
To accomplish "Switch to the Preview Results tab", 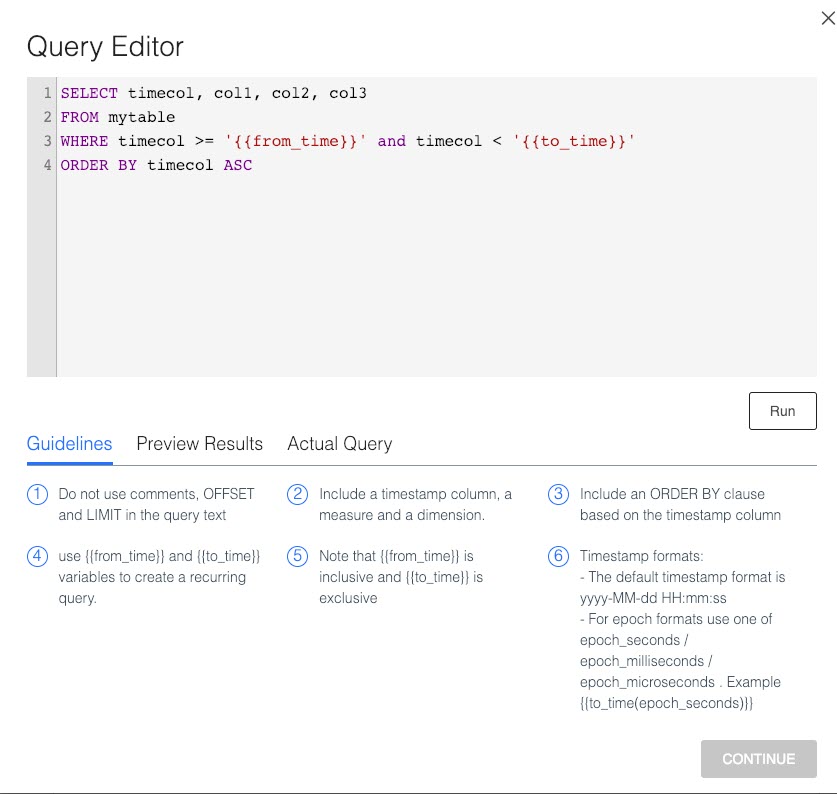I will (x=199, y=444).
